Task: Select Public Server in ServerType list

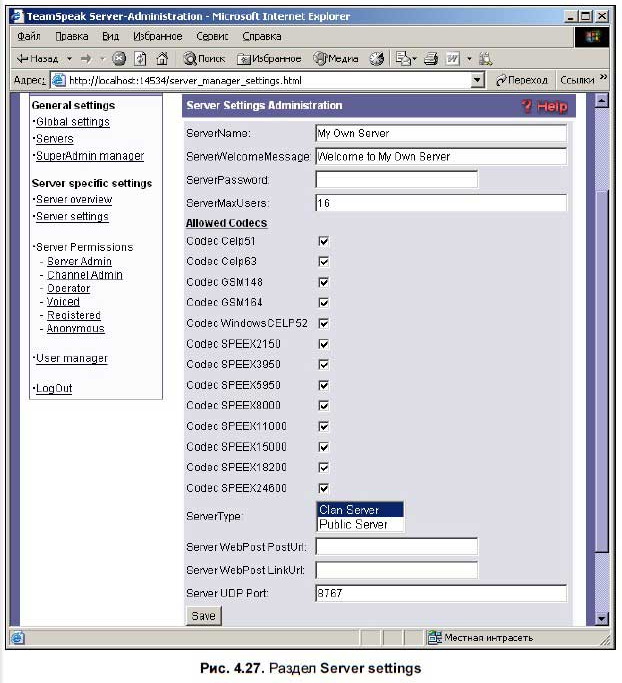Action: click(x=353, y=524)
